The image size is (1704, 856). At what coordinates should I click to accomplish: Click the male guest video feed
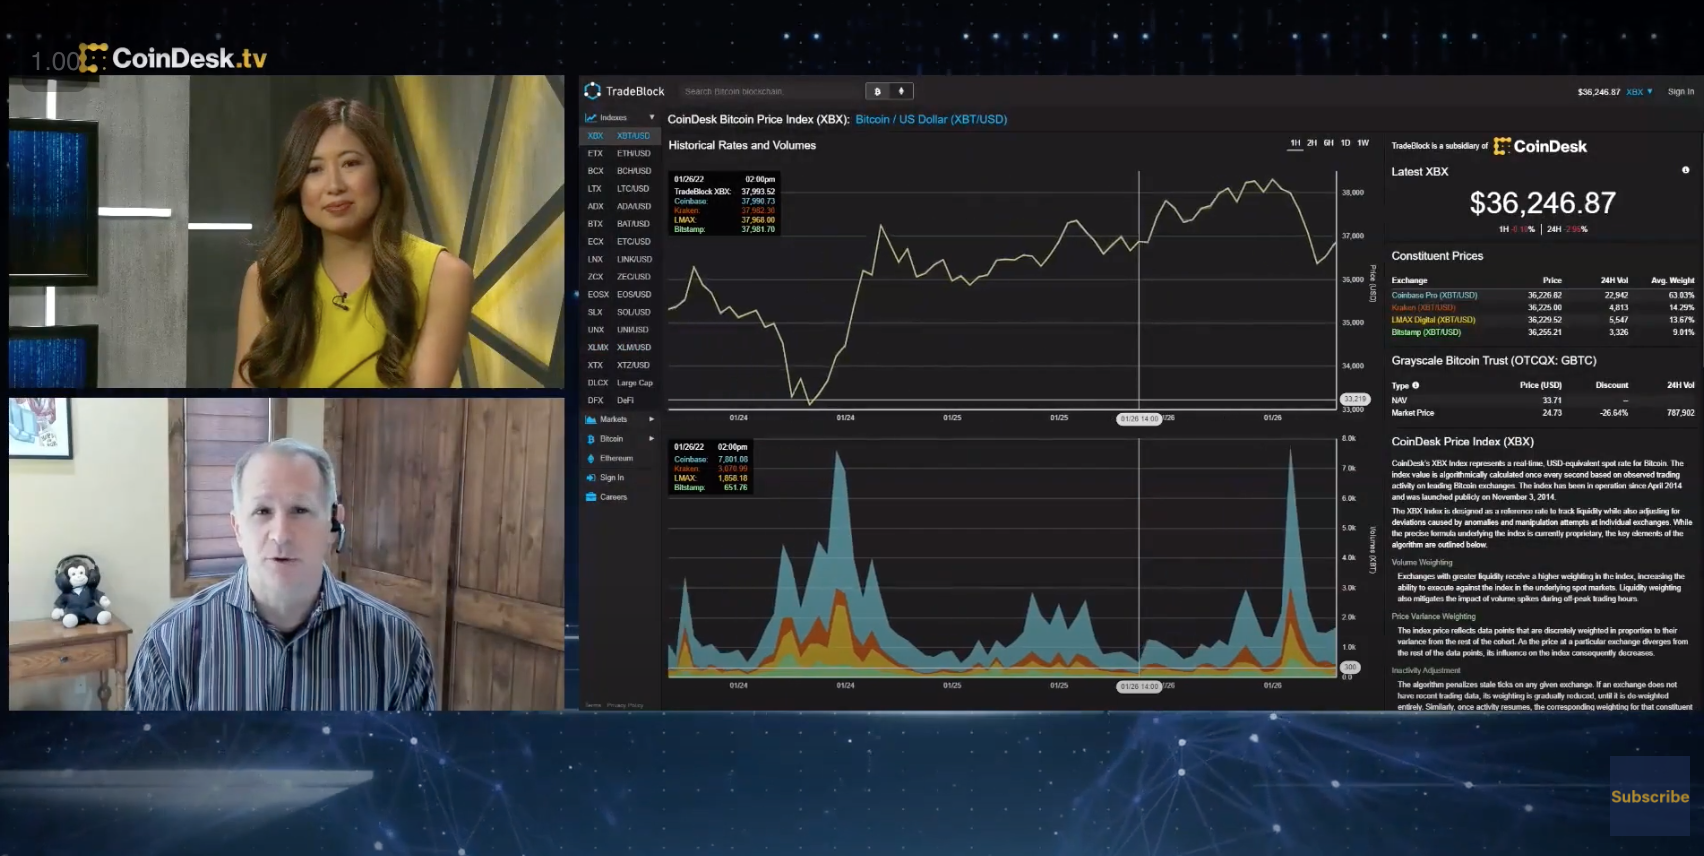click(287, 554)
